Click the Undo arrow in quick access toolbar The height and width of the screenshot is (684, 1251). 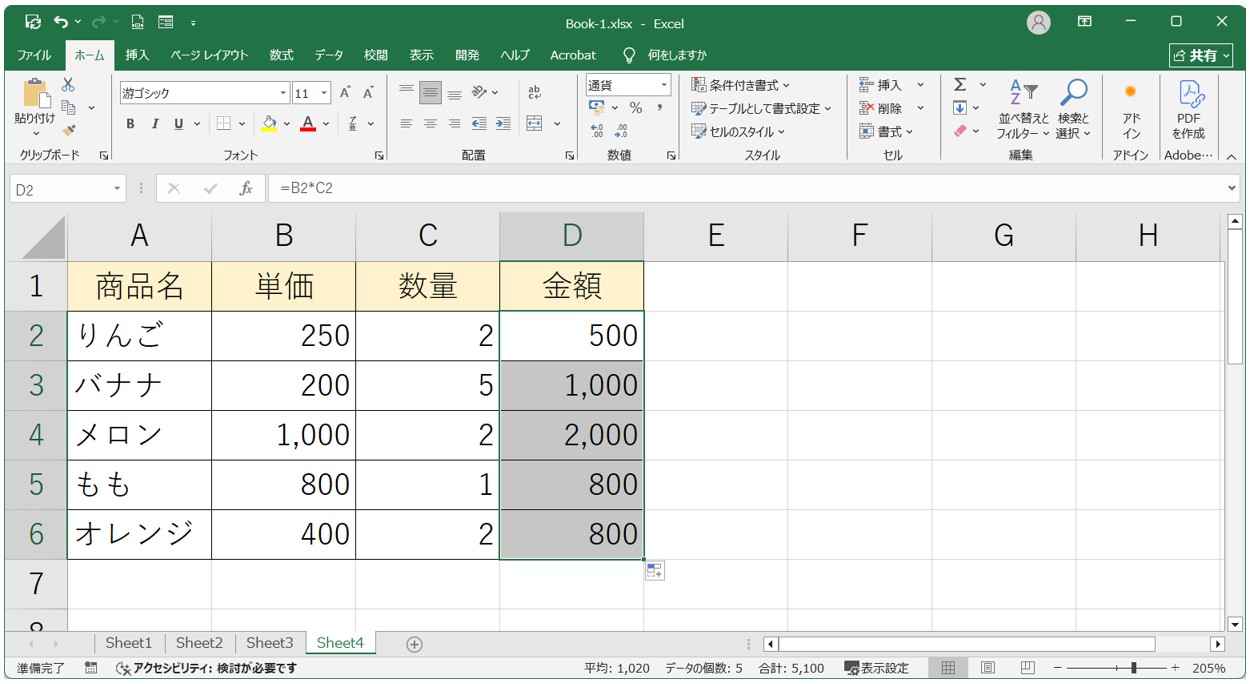click(62, 22)
